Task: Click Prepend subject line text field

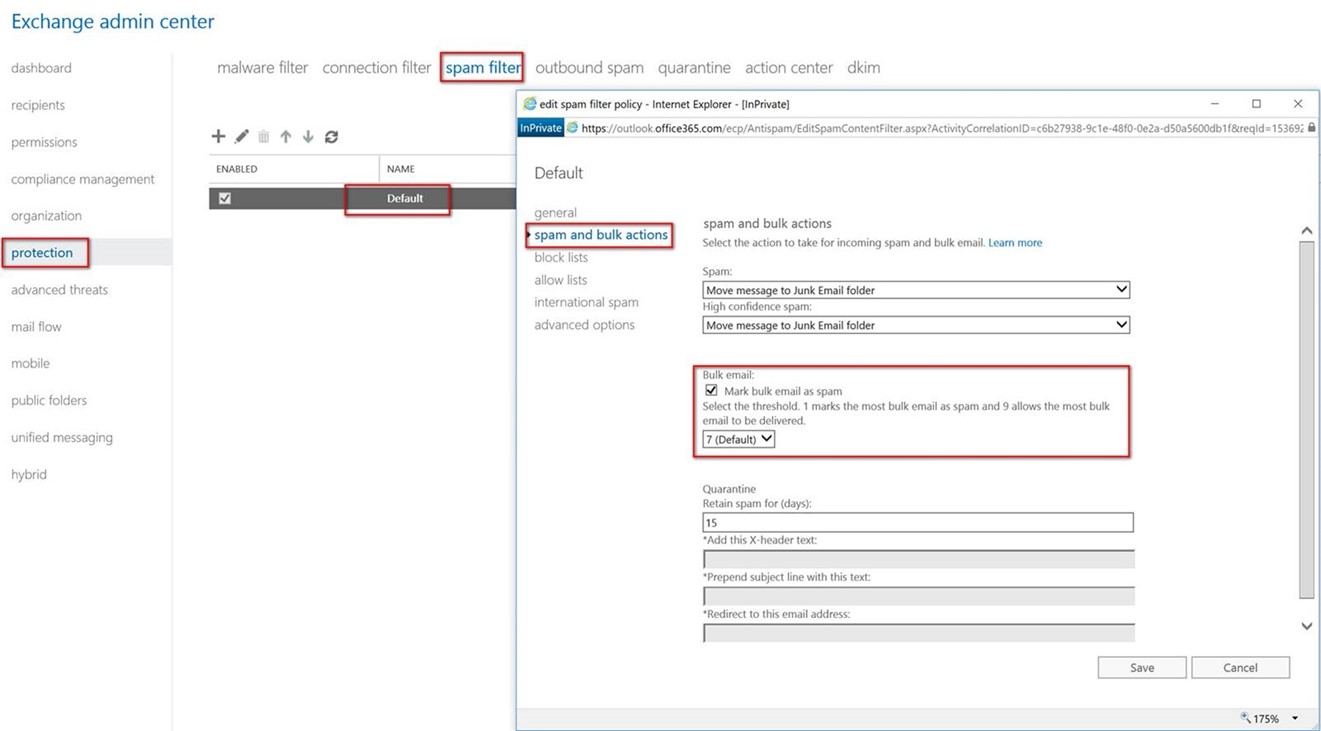Action: point(918,596)
